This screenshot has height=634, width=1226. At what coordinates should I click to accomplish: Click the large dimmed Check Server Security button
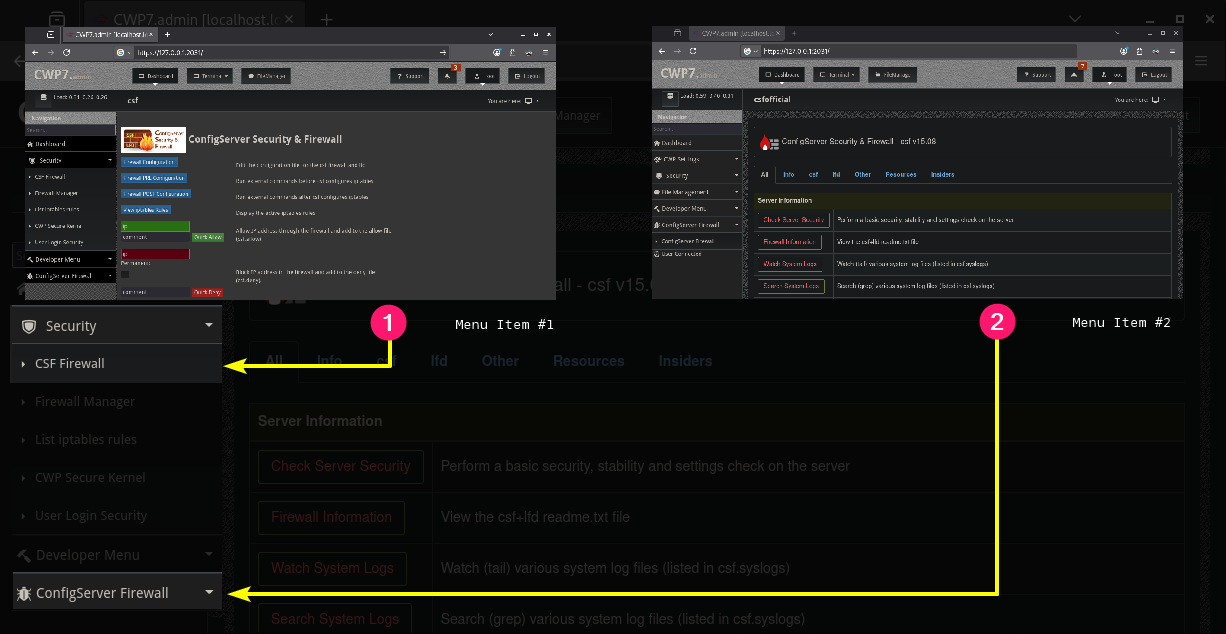pos(340,466)
